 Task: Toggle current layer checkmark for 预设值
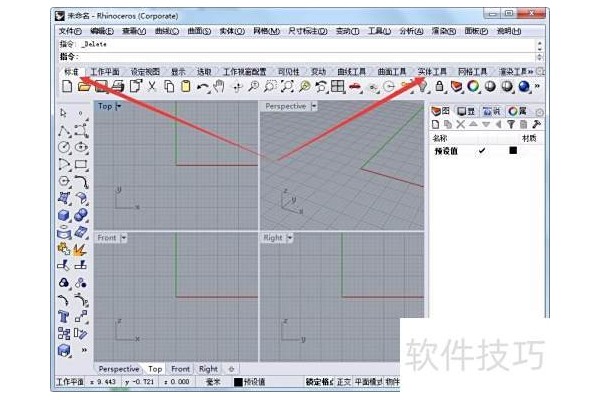482,151
